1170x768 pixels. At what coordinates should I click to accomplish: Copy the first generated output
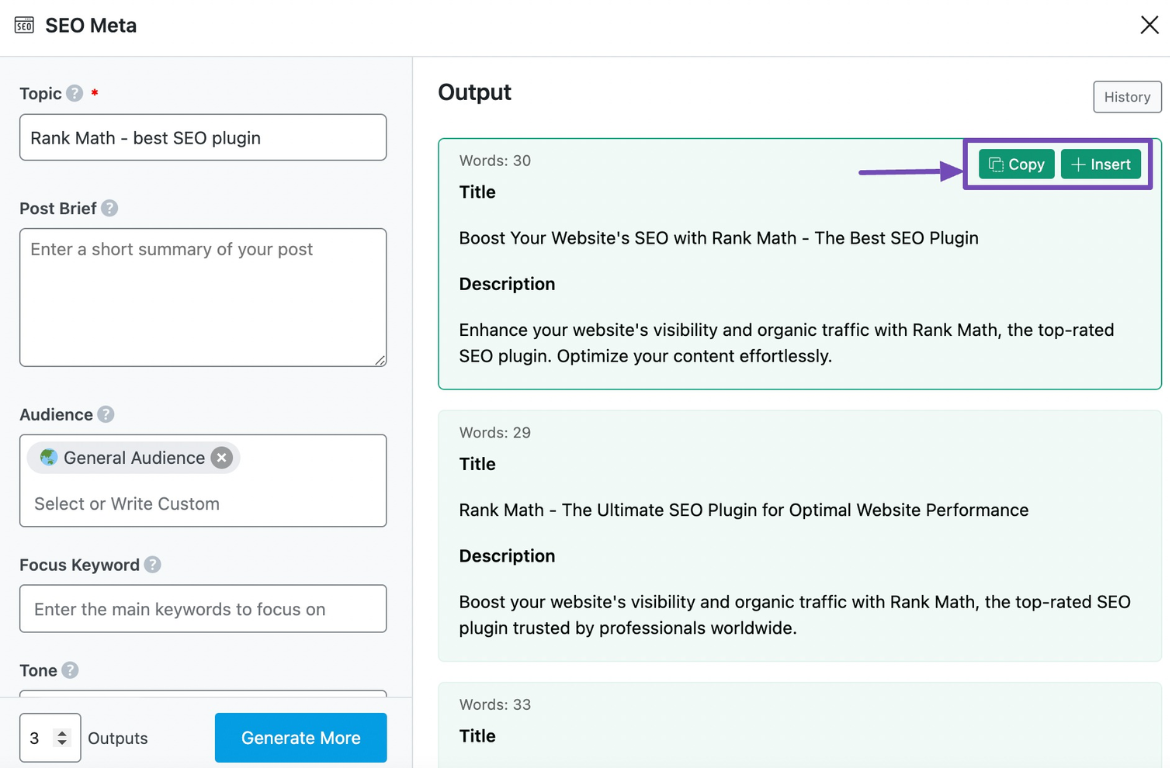[1016, 165]
